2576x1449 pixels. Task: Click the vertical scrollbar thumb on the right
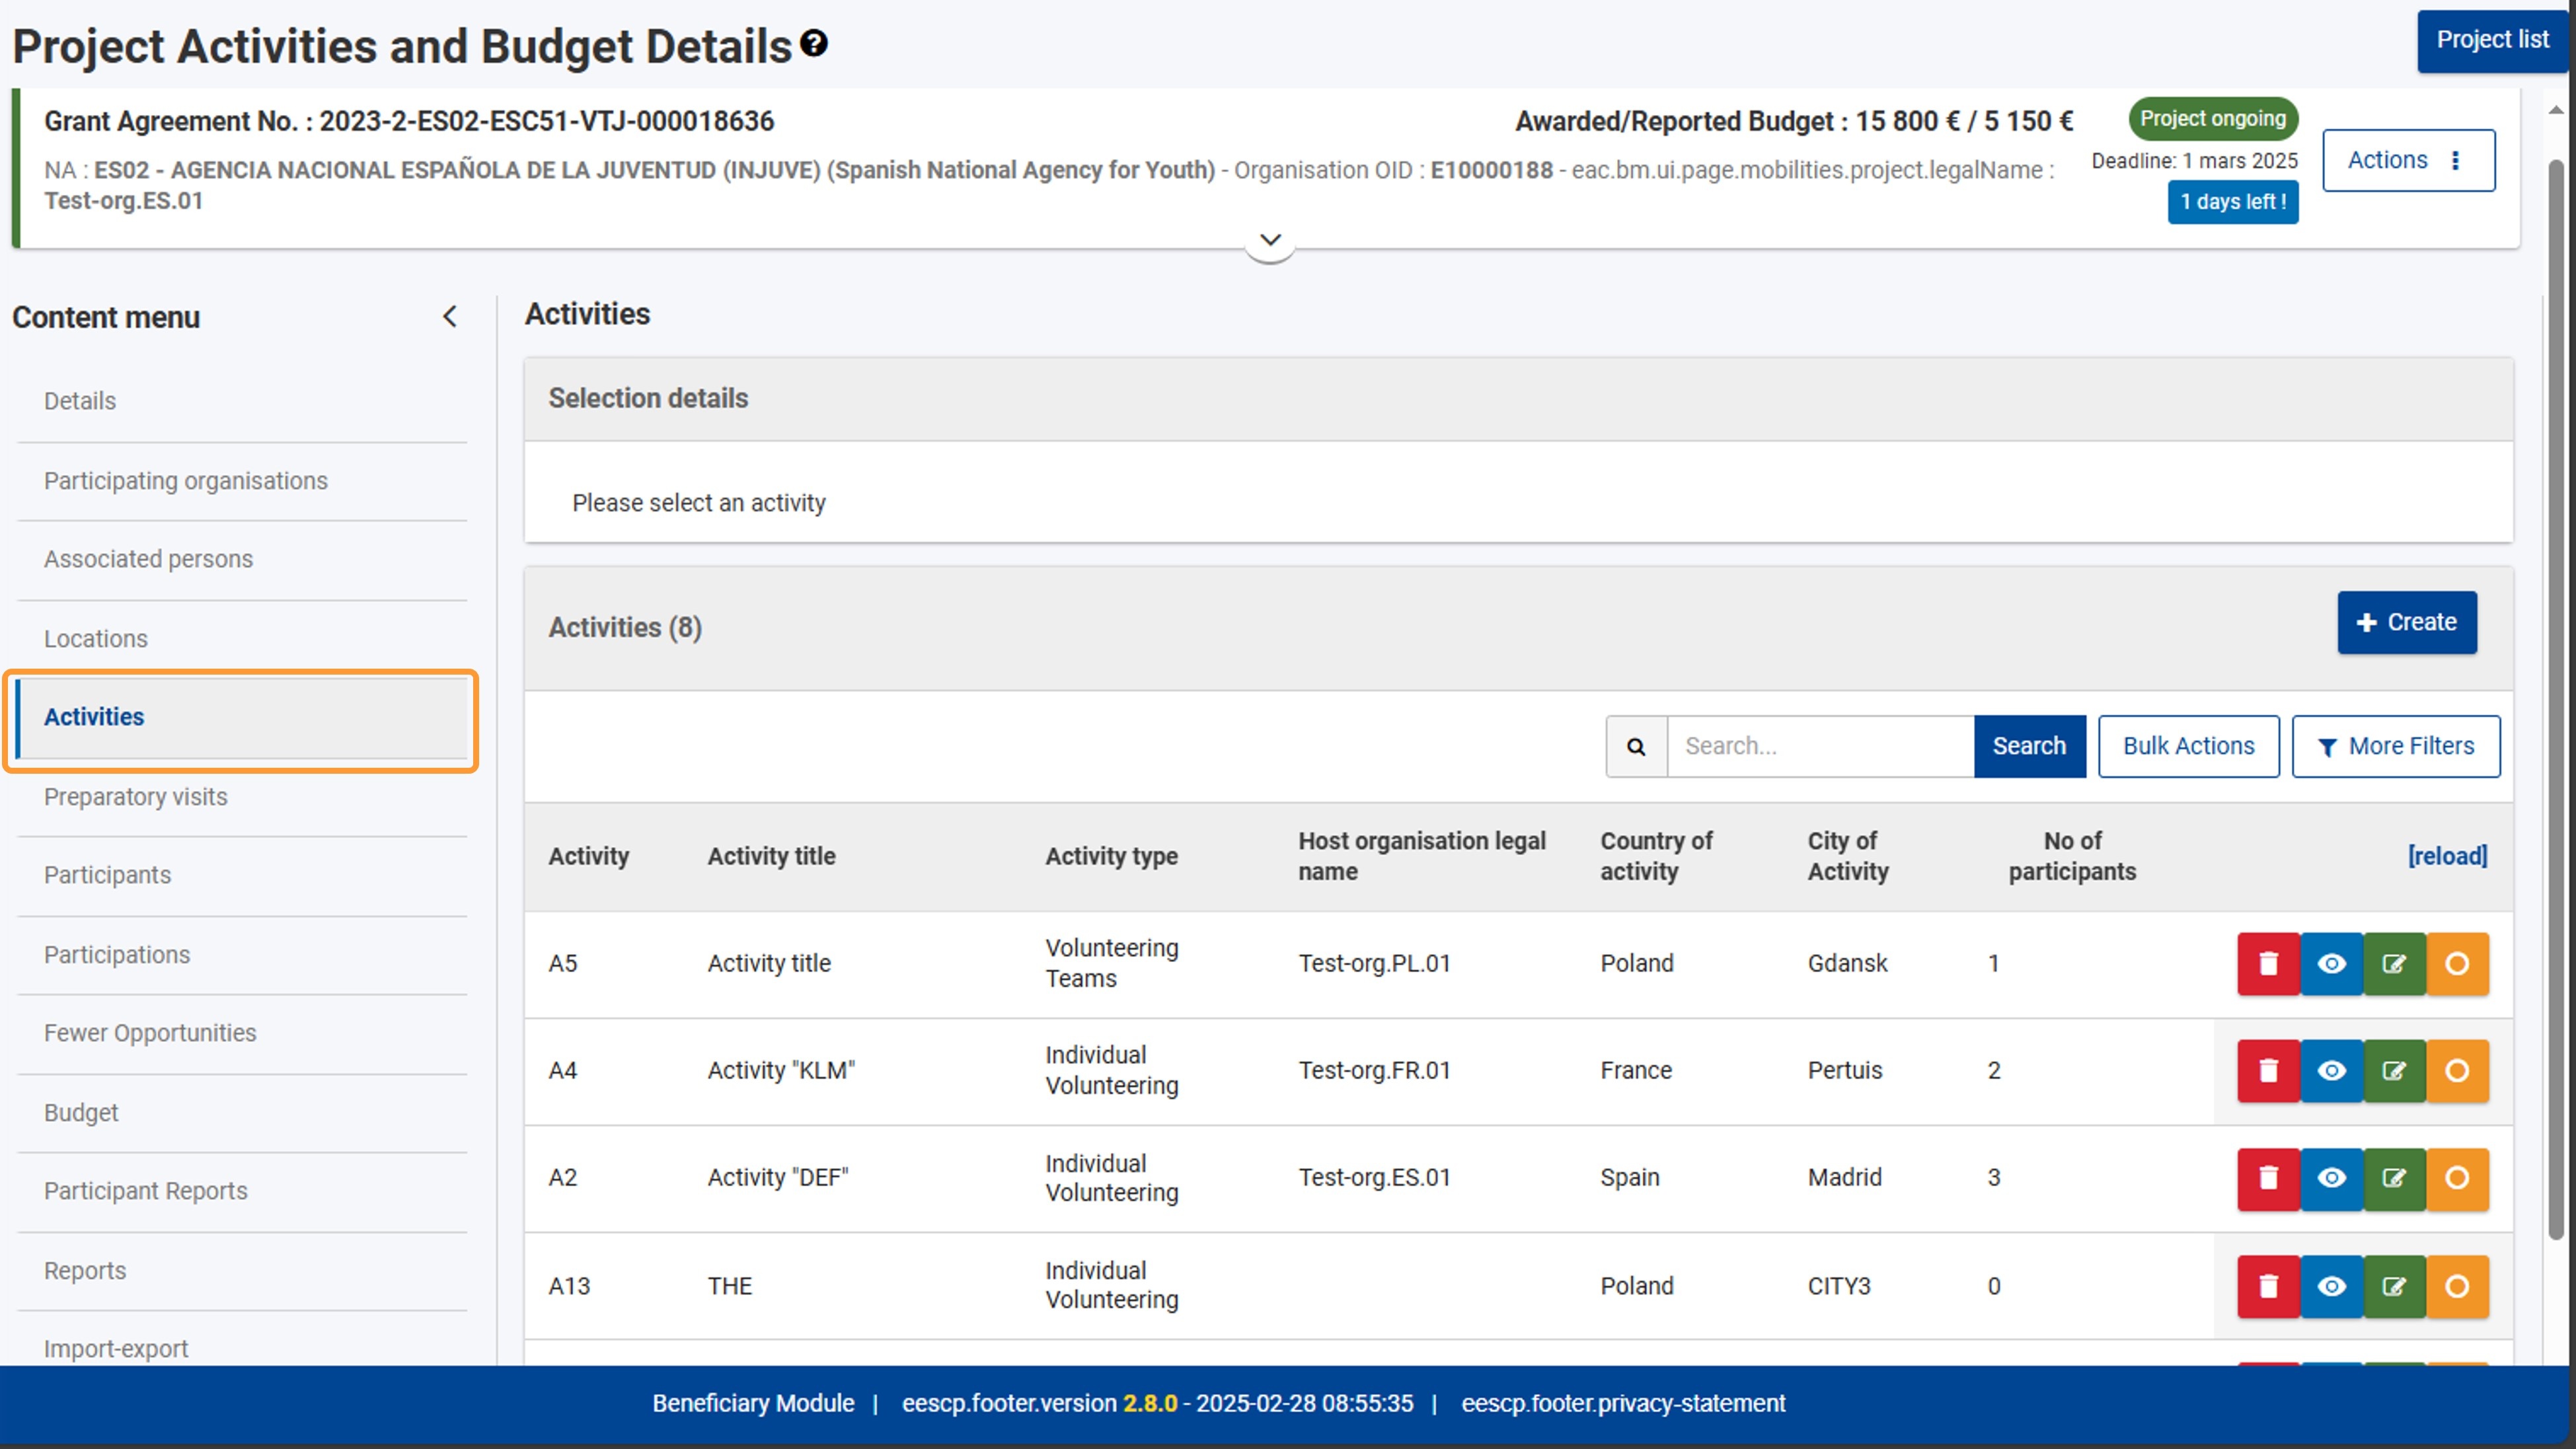(2556, 700)
